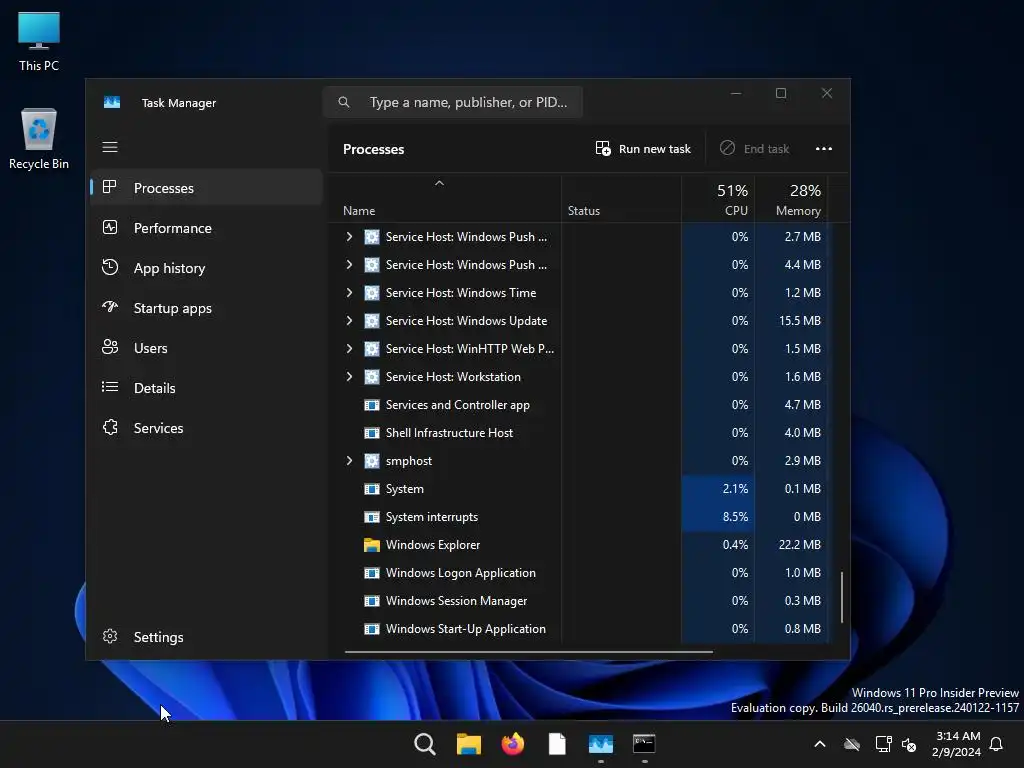Expand Service Host: Workstation
Screen dimensions: 1024x768
coord(349,377)
